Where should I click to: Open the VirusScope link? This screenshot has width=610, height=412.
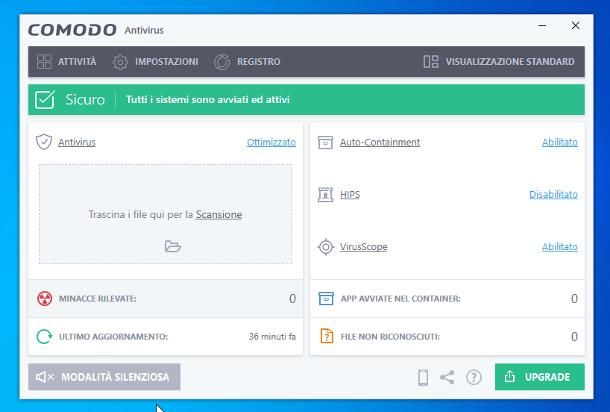click(363, 247)
